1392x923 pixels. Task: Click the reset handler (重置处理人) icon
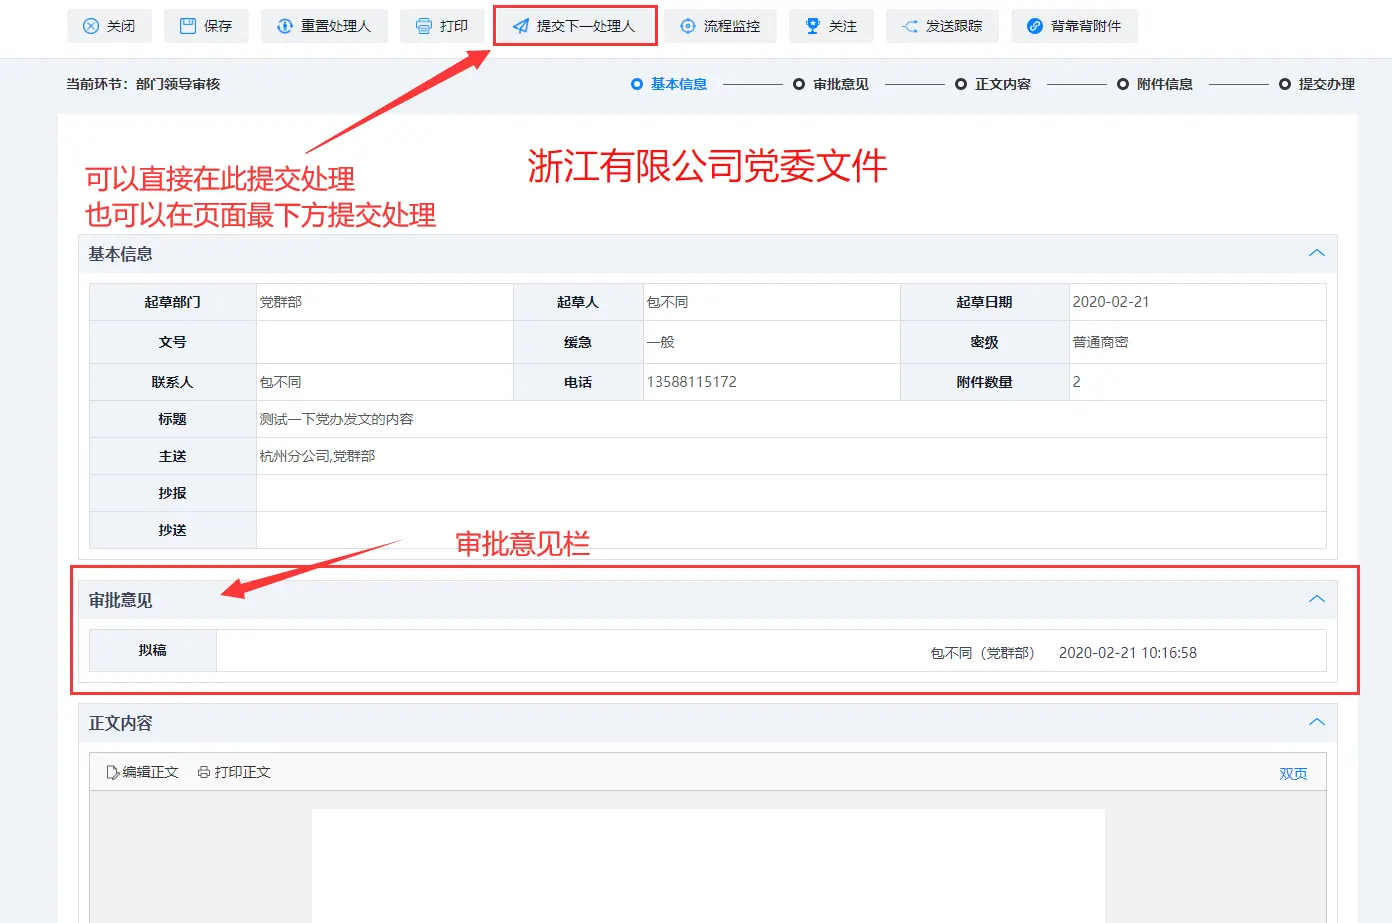click(x=285, y=26)
